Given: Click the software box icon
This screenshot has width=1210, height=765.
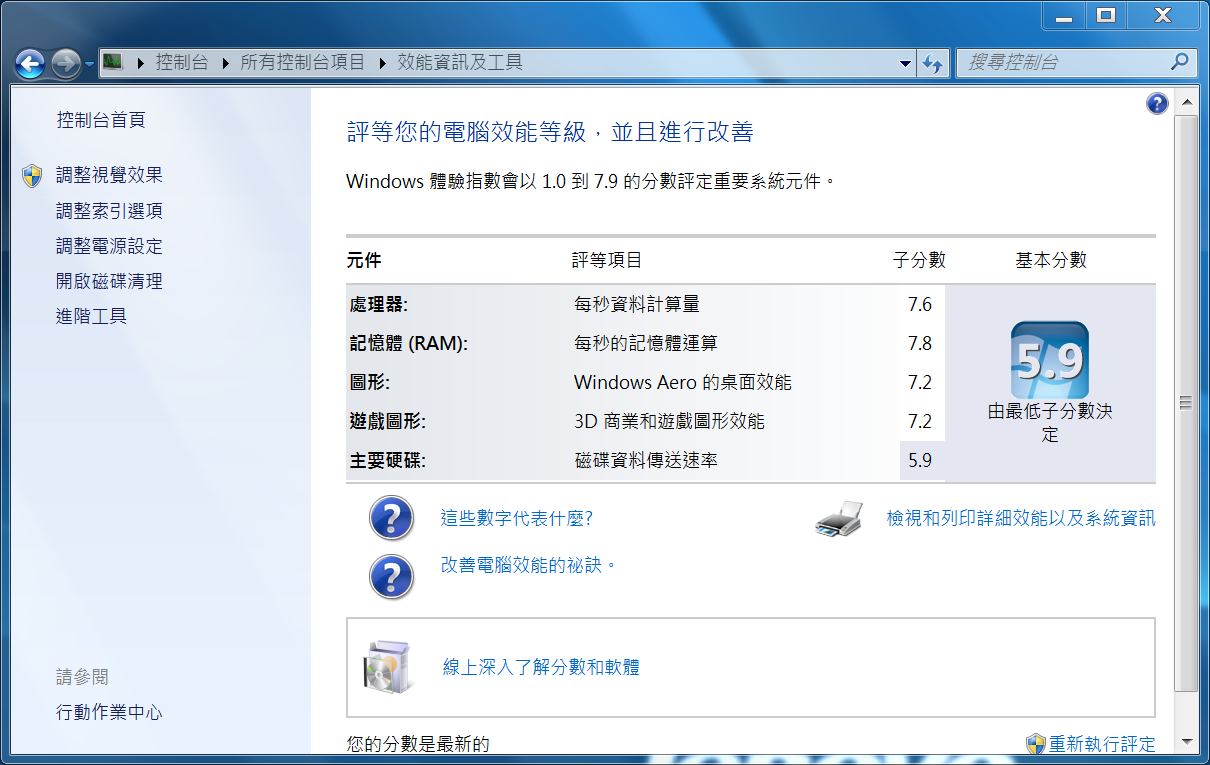Looking at the screenshot, I should point(387,667).
